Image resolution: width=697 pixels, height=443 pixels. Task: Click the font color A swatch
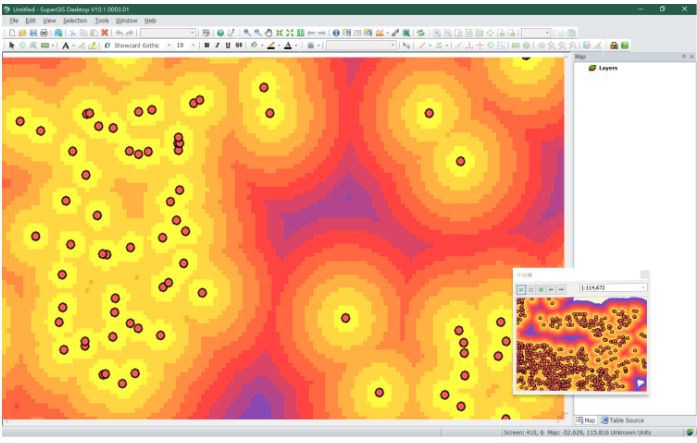pyautogui.click(x=287, y=45)
